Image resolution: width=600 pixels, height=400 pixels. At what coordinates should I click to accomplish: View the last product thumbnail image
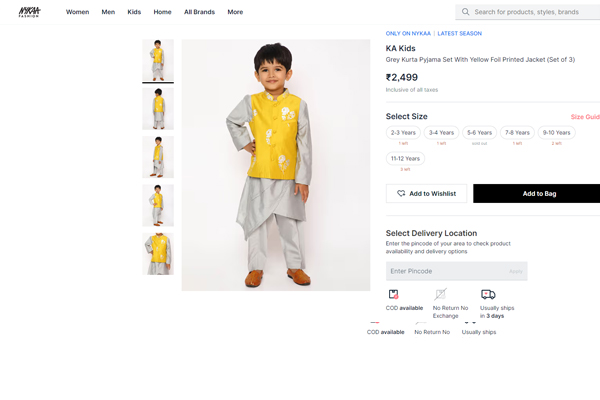tap(158, 254)
